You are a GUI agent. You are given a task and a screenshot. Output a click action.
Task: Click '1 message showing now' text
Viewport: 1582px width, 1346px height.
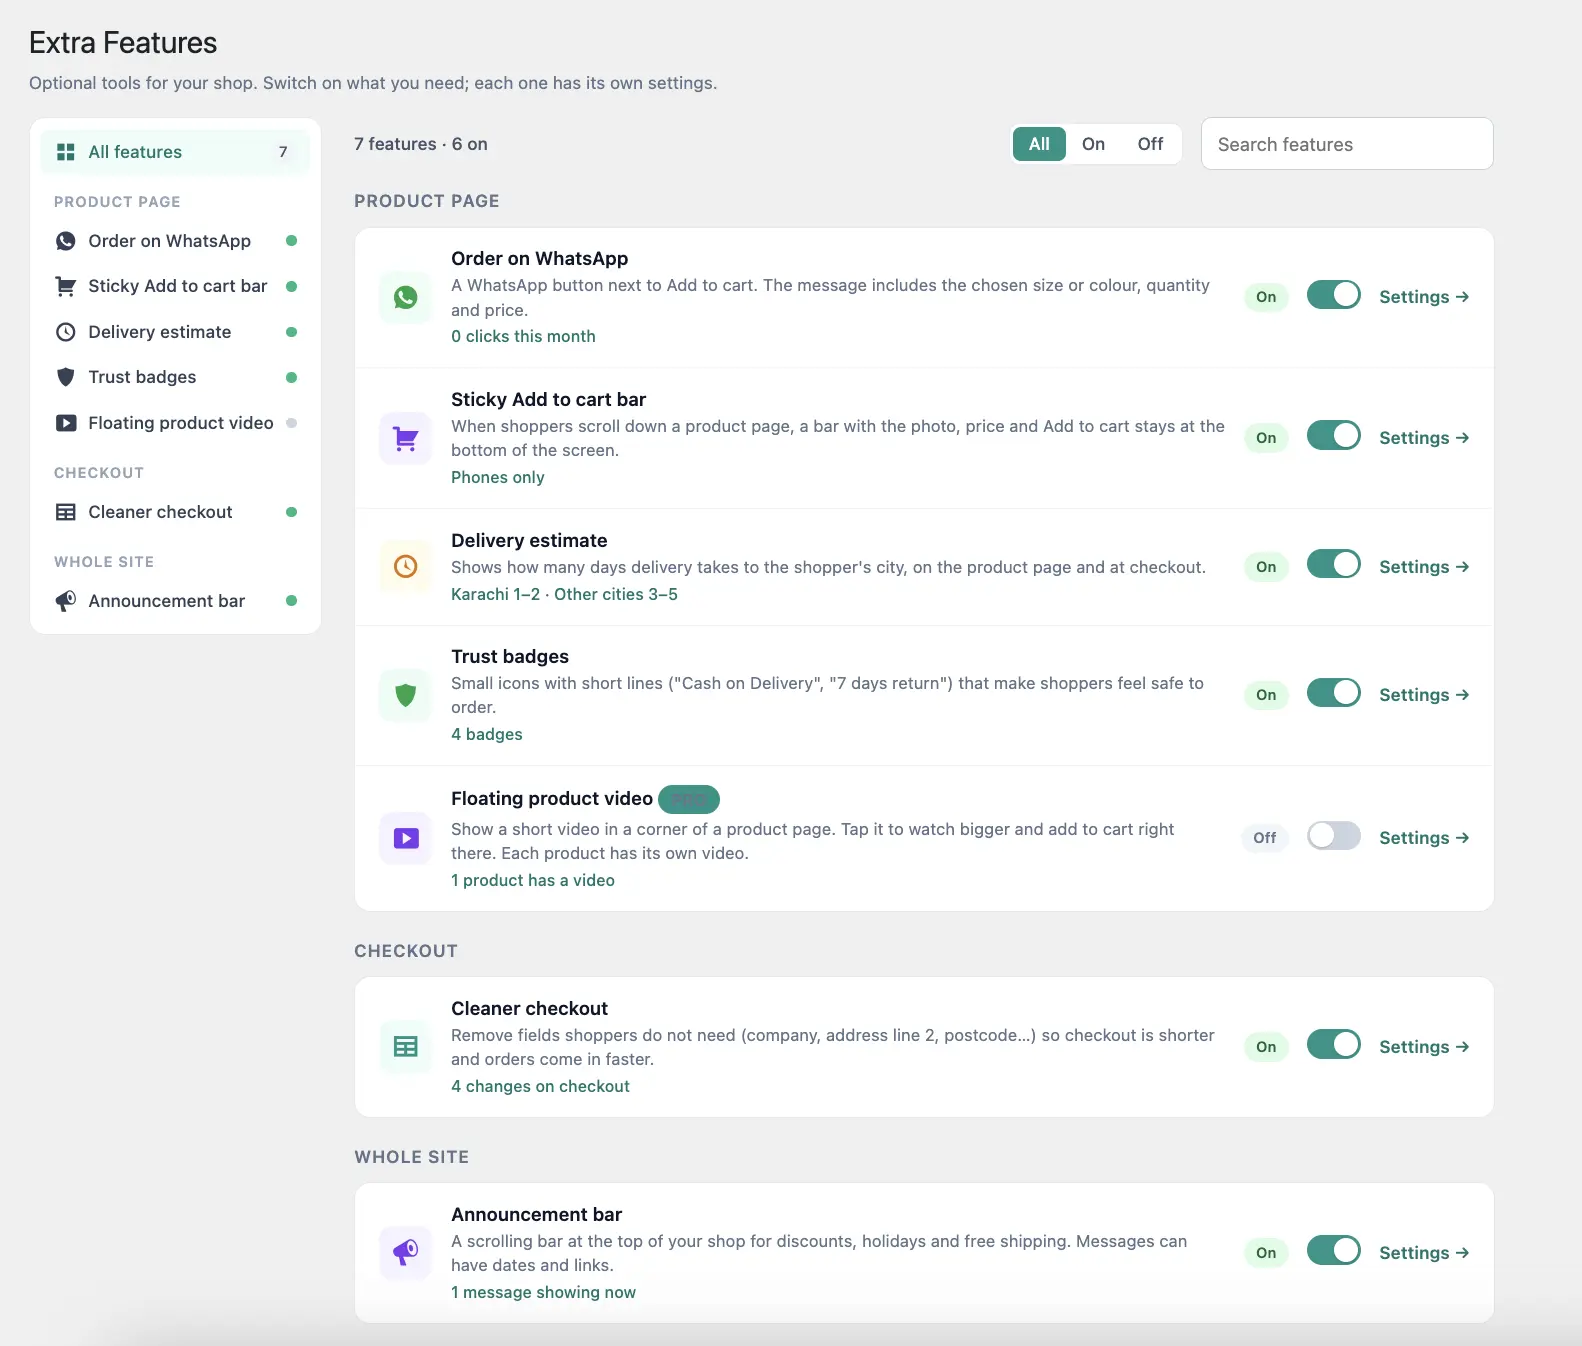click(543, 1292)
